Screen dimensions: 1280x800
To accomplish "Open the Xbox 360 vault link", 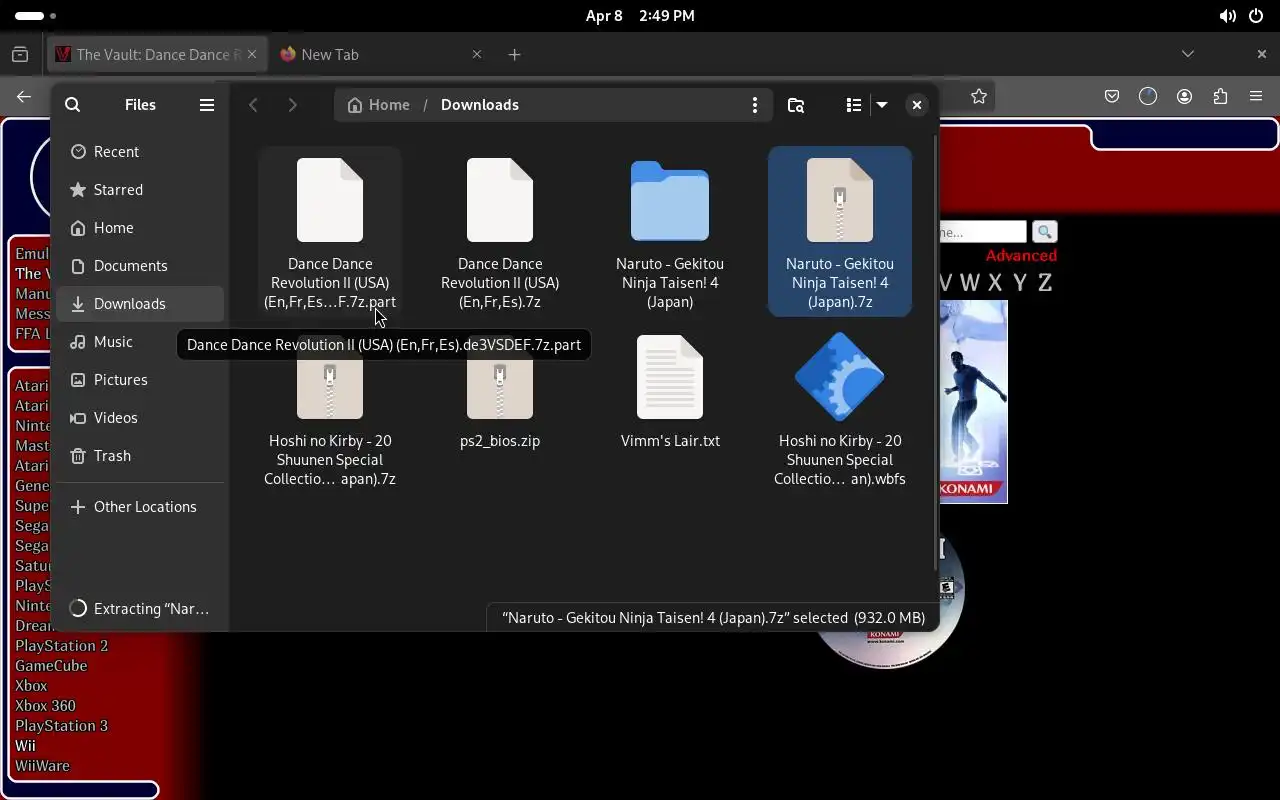I will coord(45,706).
